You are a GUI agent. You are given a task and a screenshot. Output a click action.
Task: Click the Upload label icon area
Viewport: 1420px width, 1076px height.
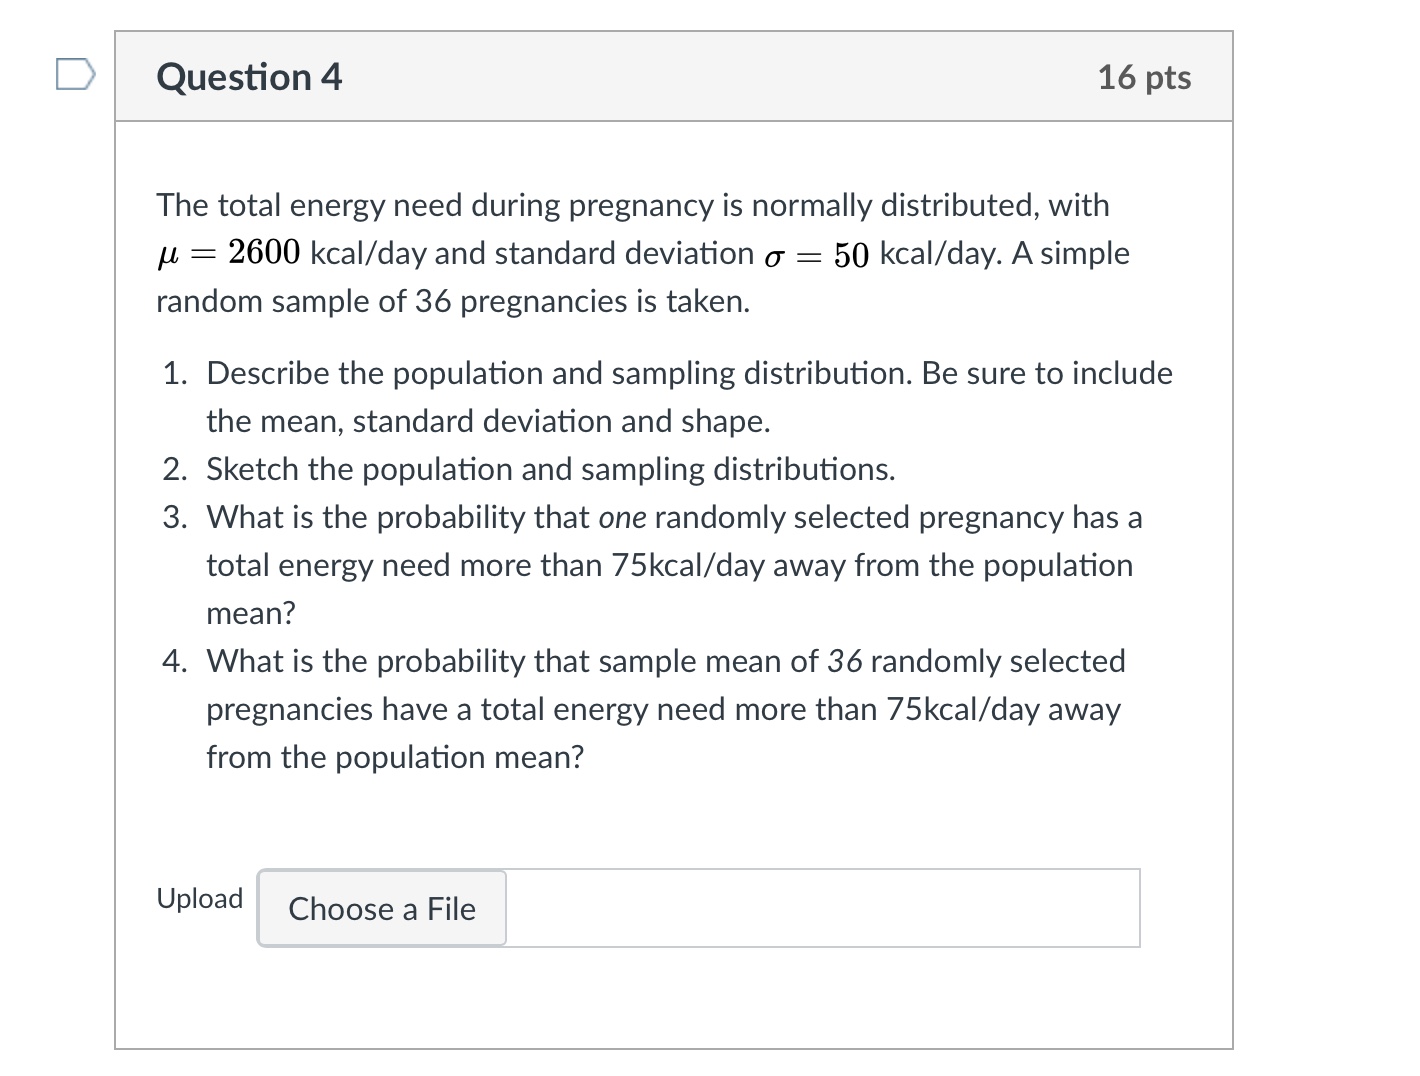click(x=200, y=898)
